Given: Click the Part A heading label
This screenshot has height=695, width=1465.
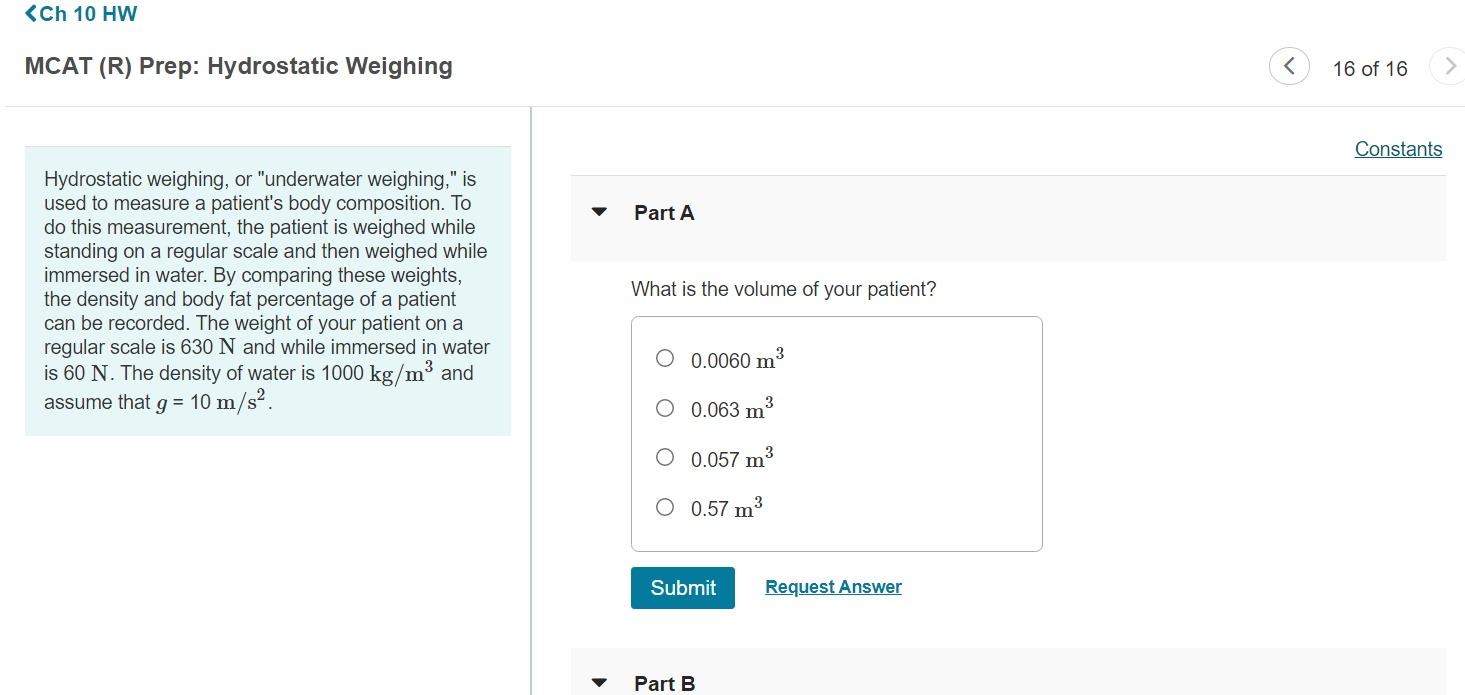Looking at the screenshot, I should (x=663, y=212).
